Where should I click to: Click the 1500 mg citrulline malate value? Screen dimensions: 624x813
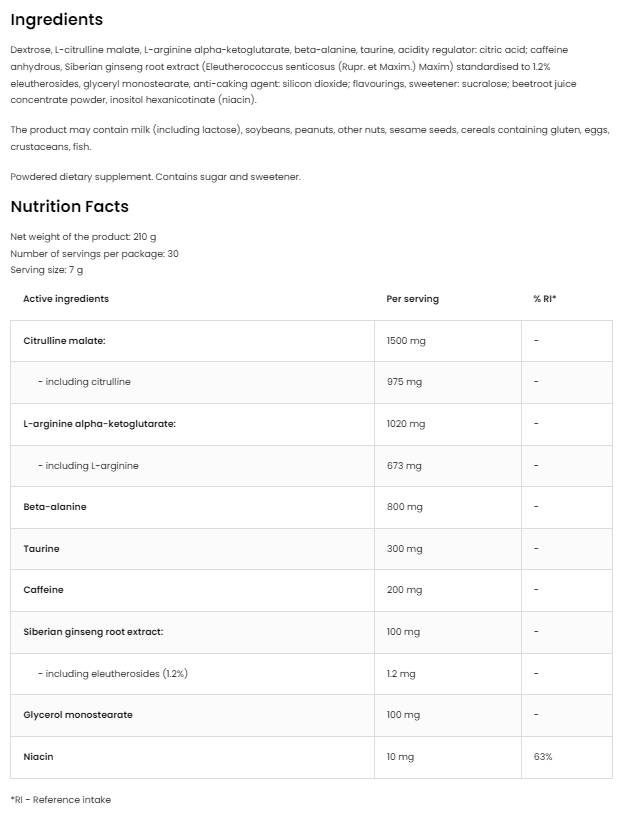405,341
